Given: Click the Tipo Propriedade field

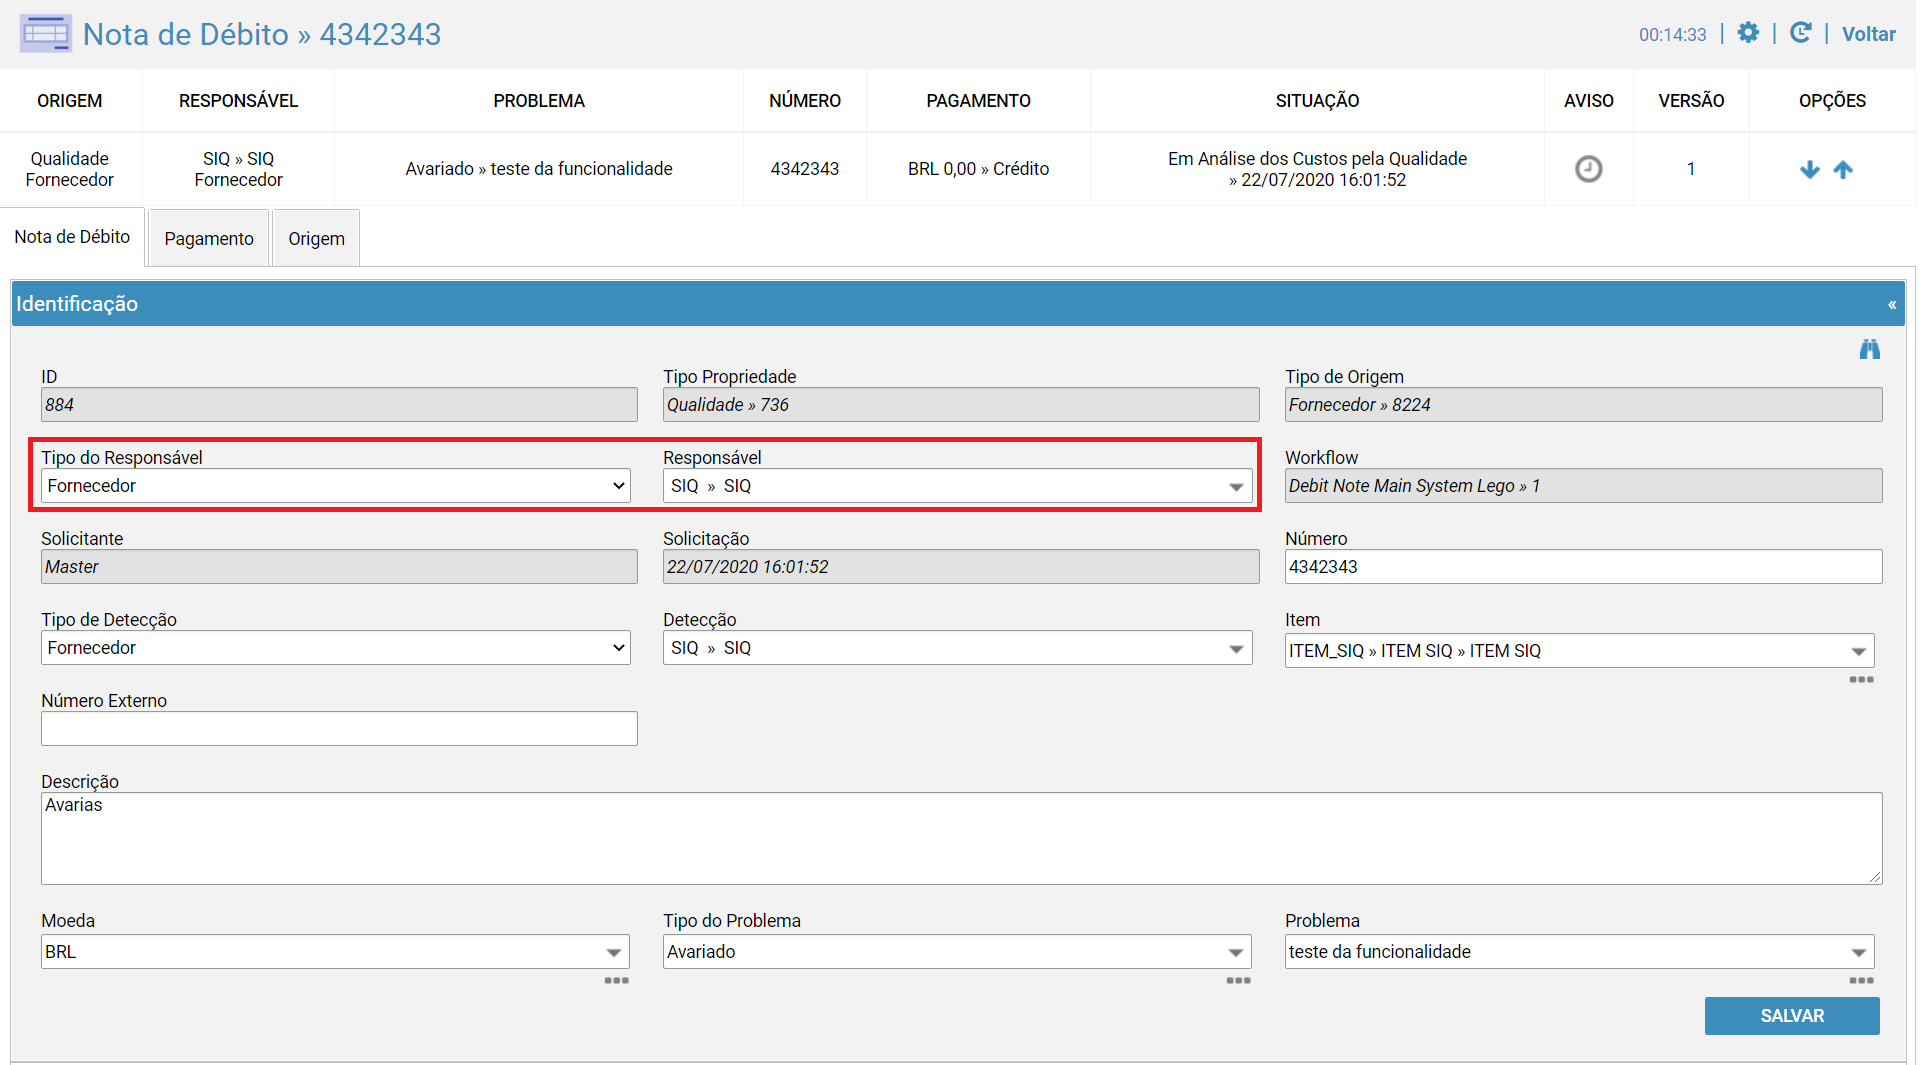Looking at the screenshot, I should [961, 405].
